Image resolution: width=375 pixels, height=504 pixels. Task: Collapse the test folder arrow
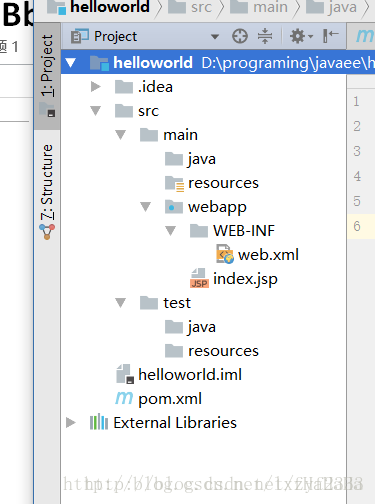point(120,303)
